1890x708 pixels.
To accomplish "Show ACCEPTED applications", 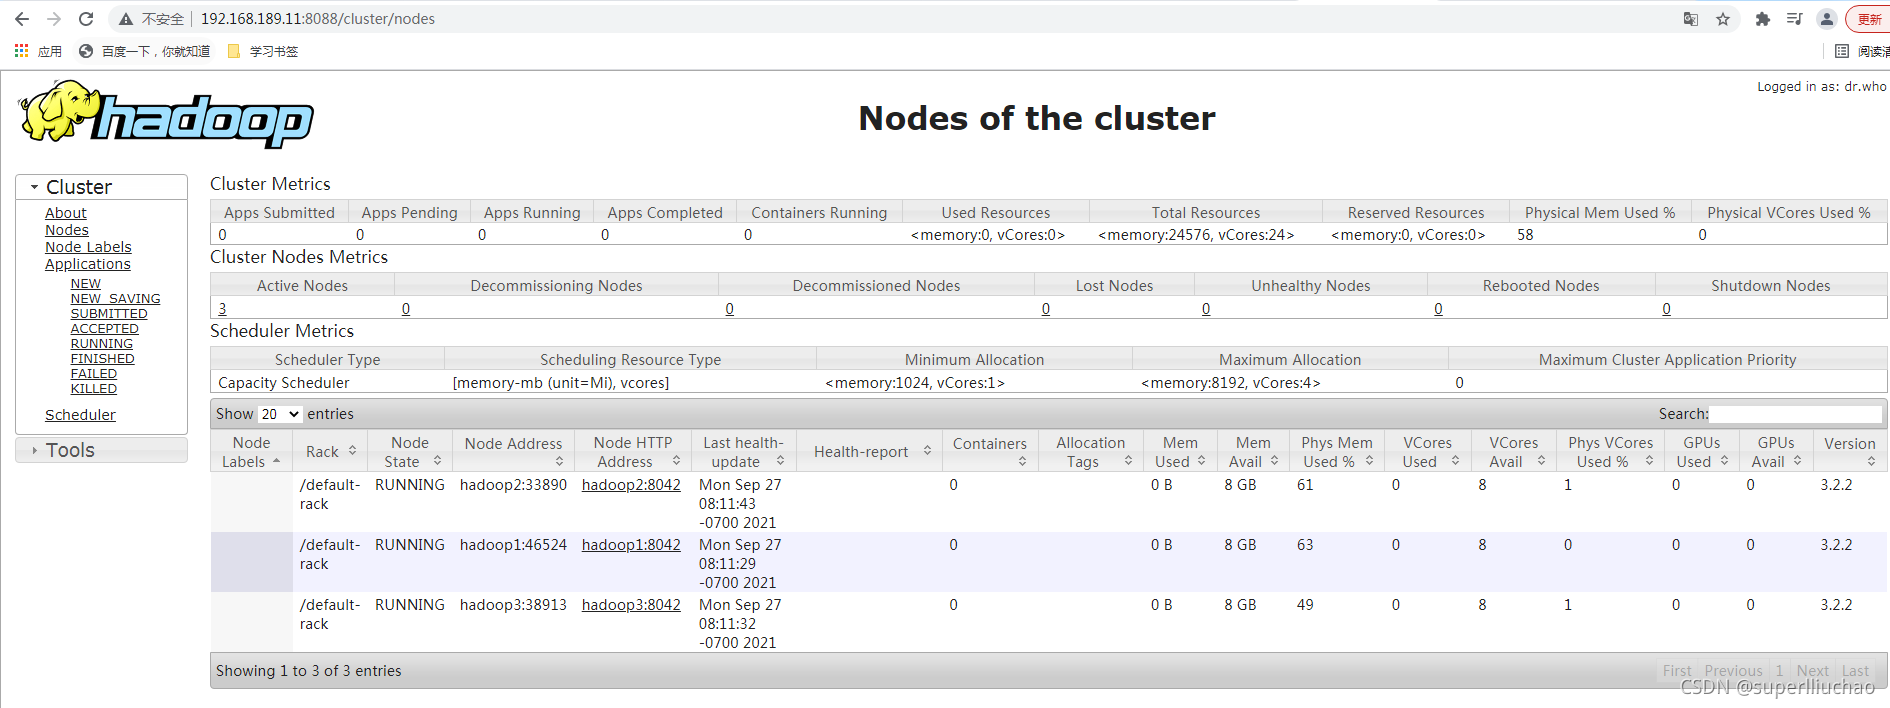I will (x=105, y=329).
